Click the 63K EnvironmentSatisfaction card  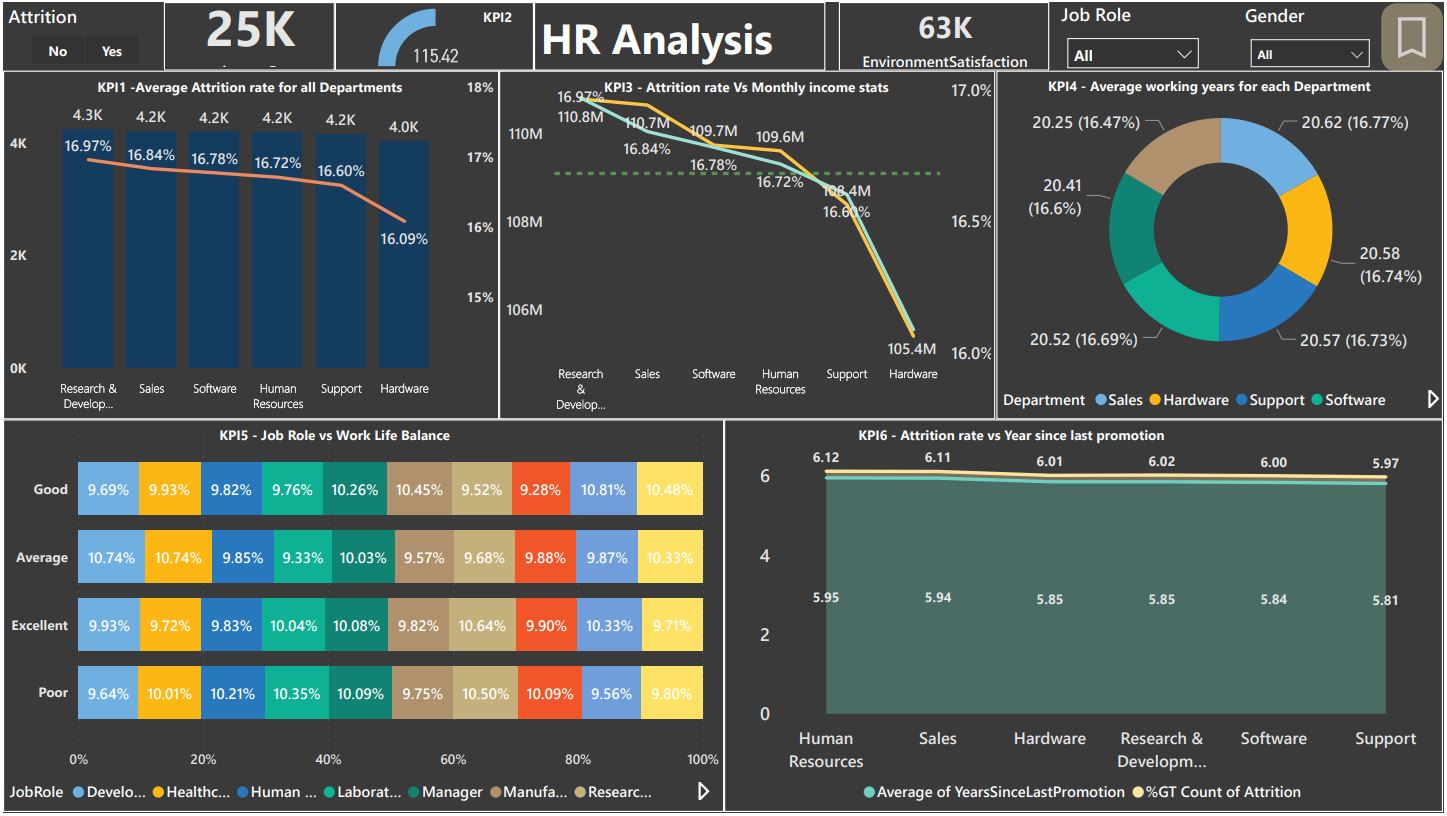945,37
